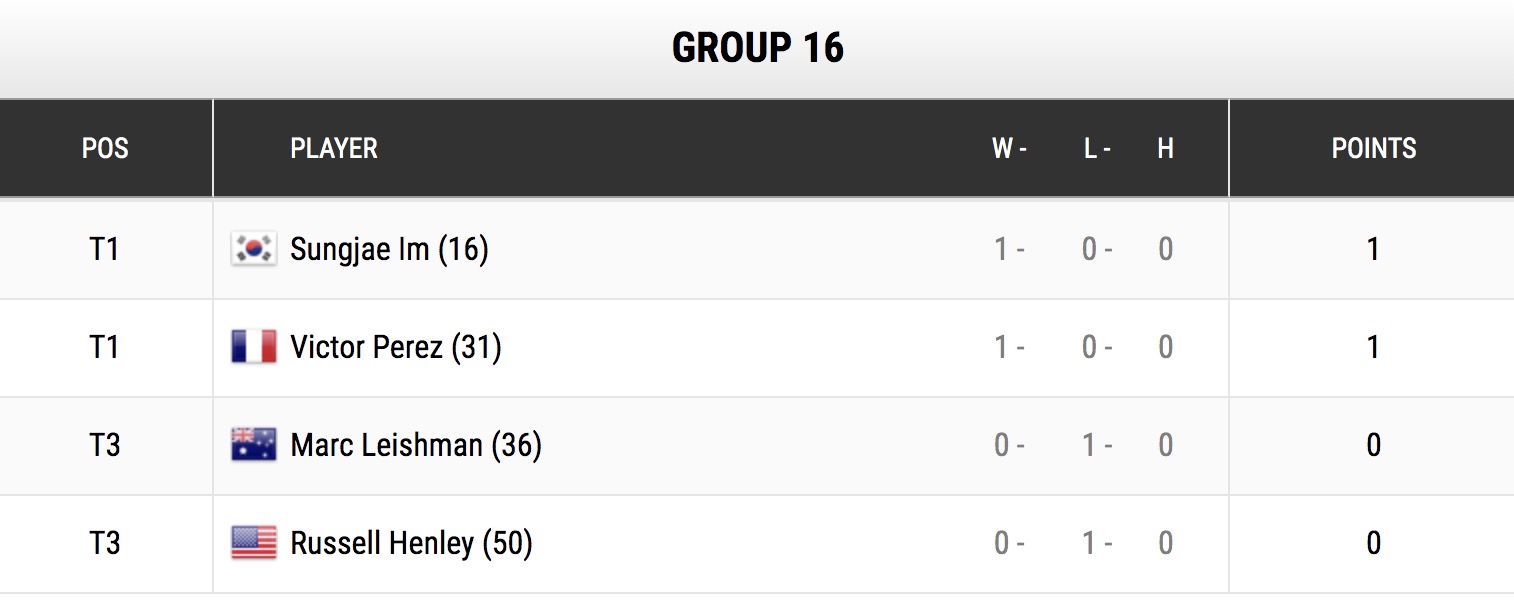1514x608 pixels.
Task: Click Russell Henley's points value
Action: pos(1374,543)
